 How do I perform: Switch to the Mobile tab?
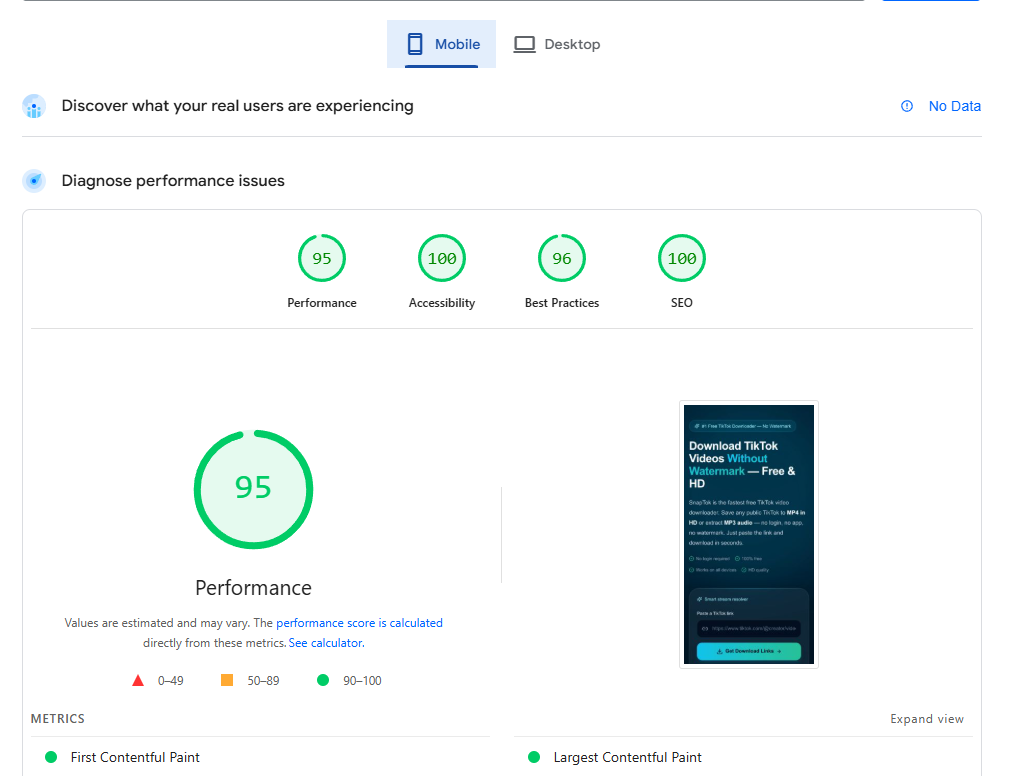[441, 44]
